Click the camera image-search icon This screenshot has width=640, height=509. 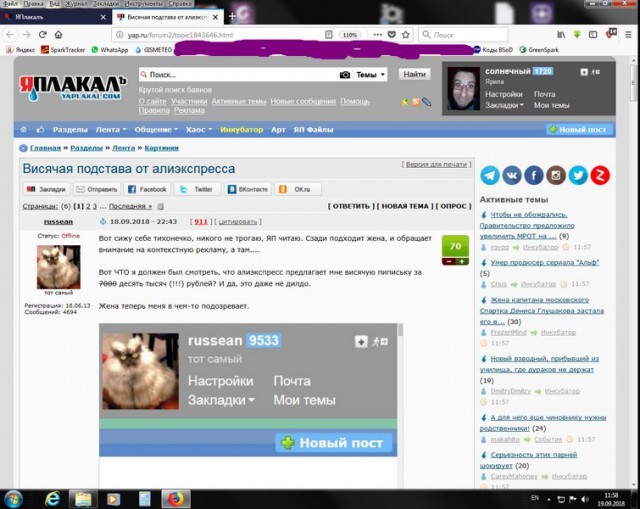[x=345, y=75]
